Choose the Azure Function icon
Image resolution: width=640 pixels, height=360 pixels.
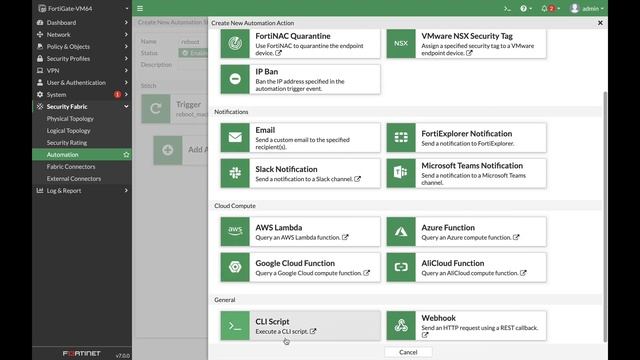(401, 231)
